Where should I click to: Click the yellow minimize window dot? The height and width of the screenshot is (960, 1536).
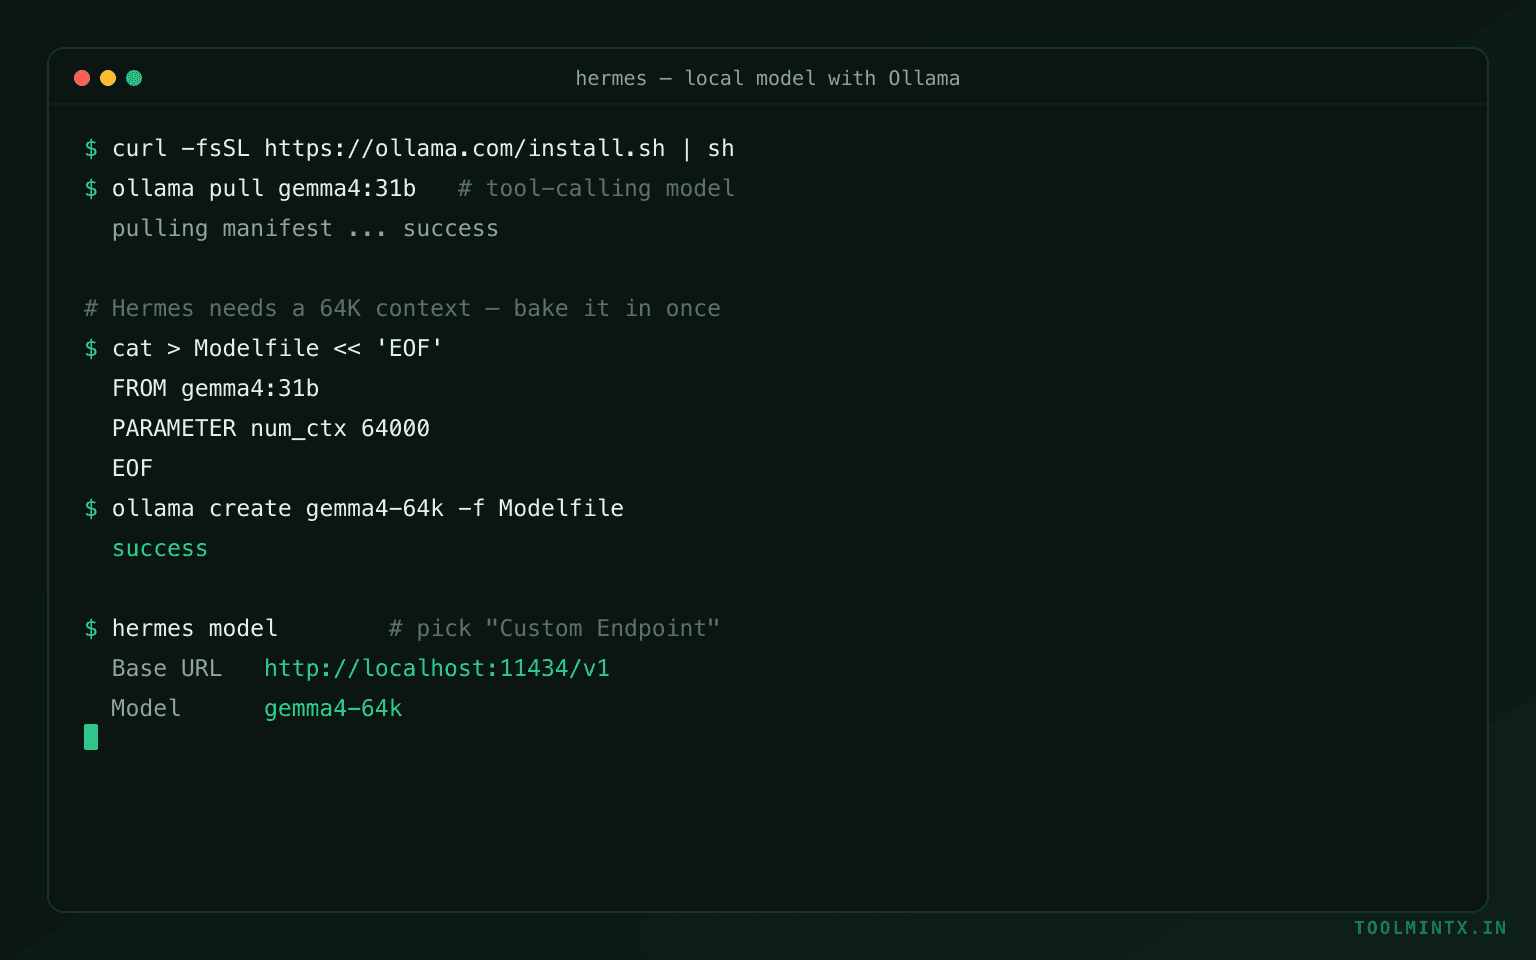pos(108,78)
